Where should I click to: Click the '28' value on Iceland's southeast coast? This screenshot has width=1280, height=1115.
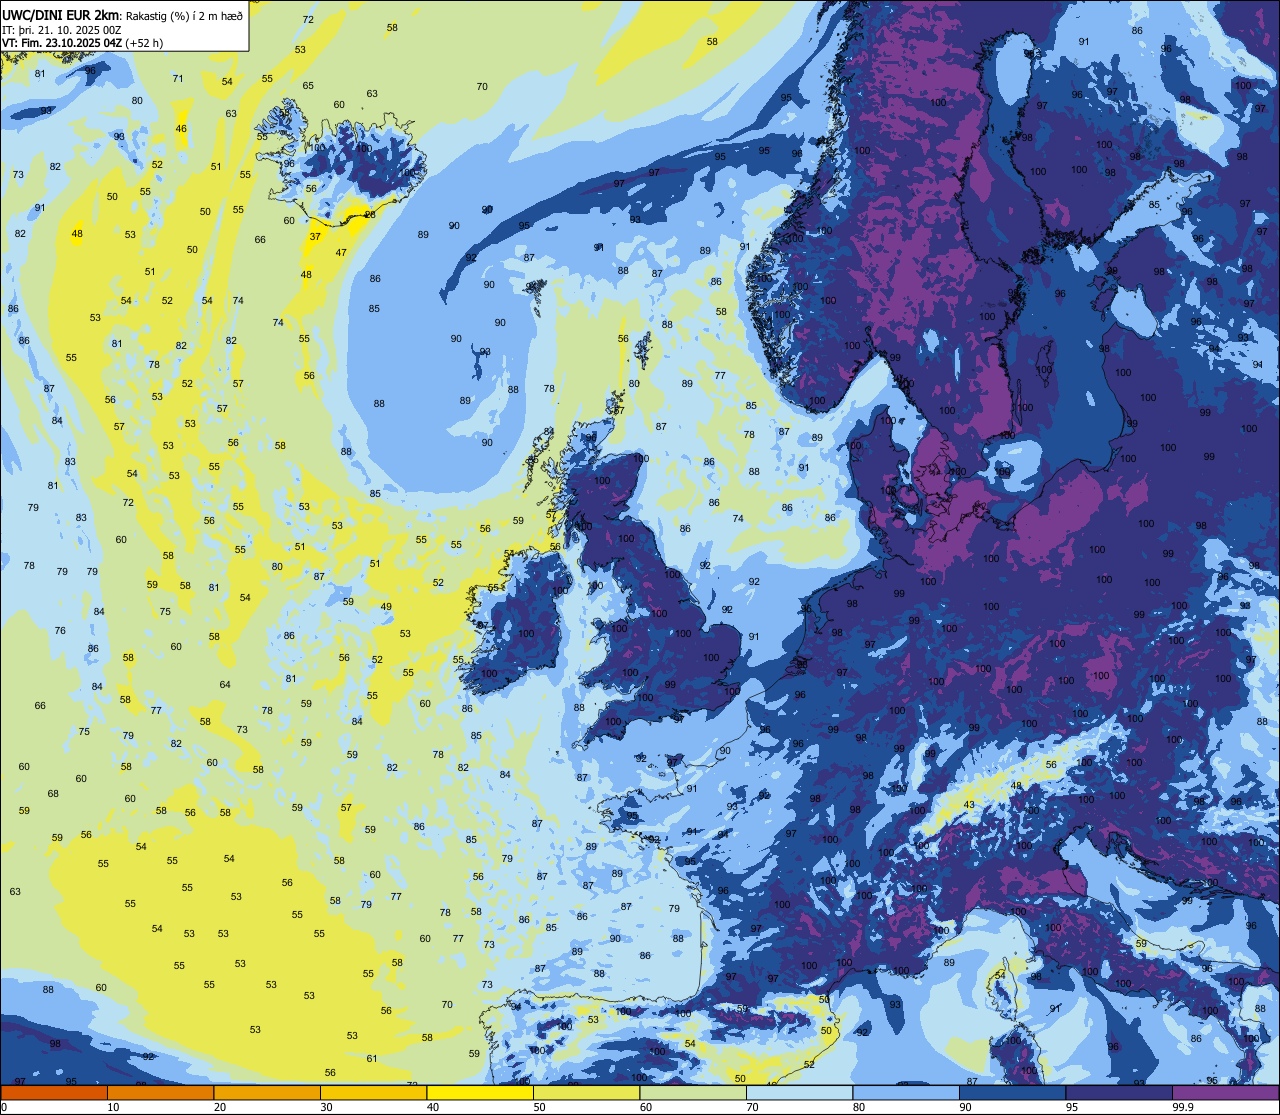[x=370, y=215]
